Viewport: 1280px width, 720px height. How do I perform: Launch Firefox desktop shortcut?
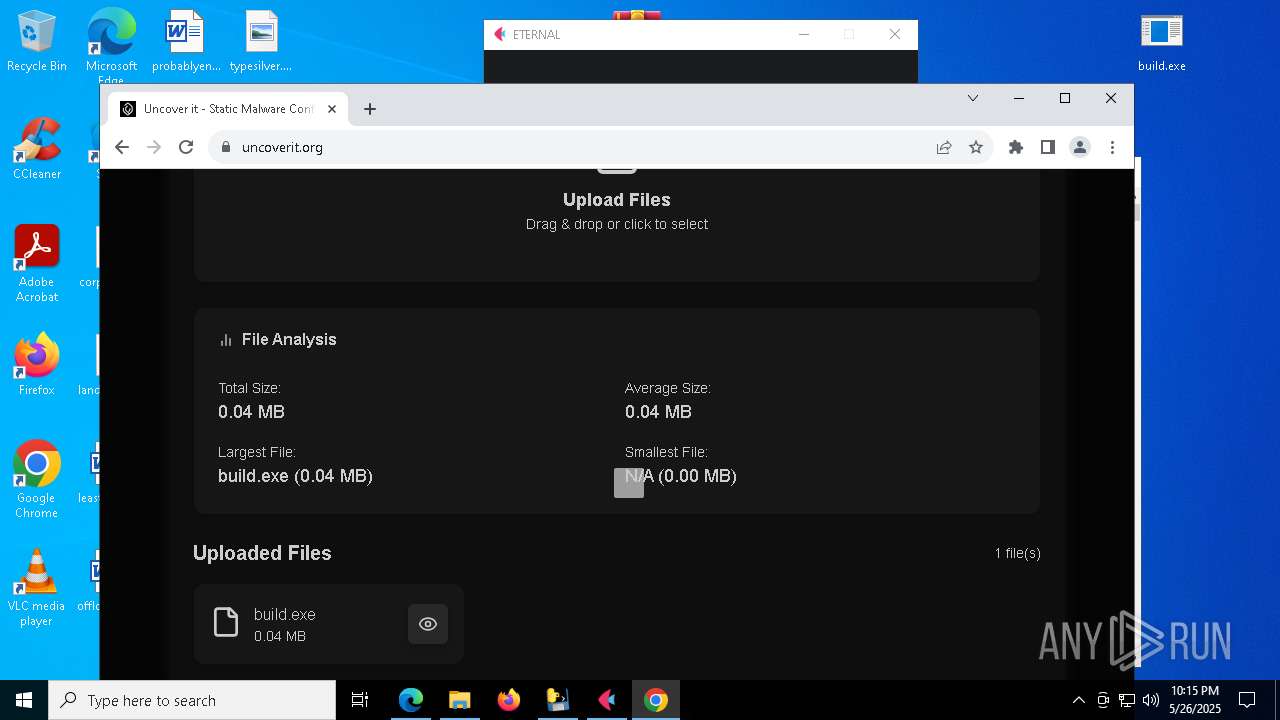tap(37, 365)
